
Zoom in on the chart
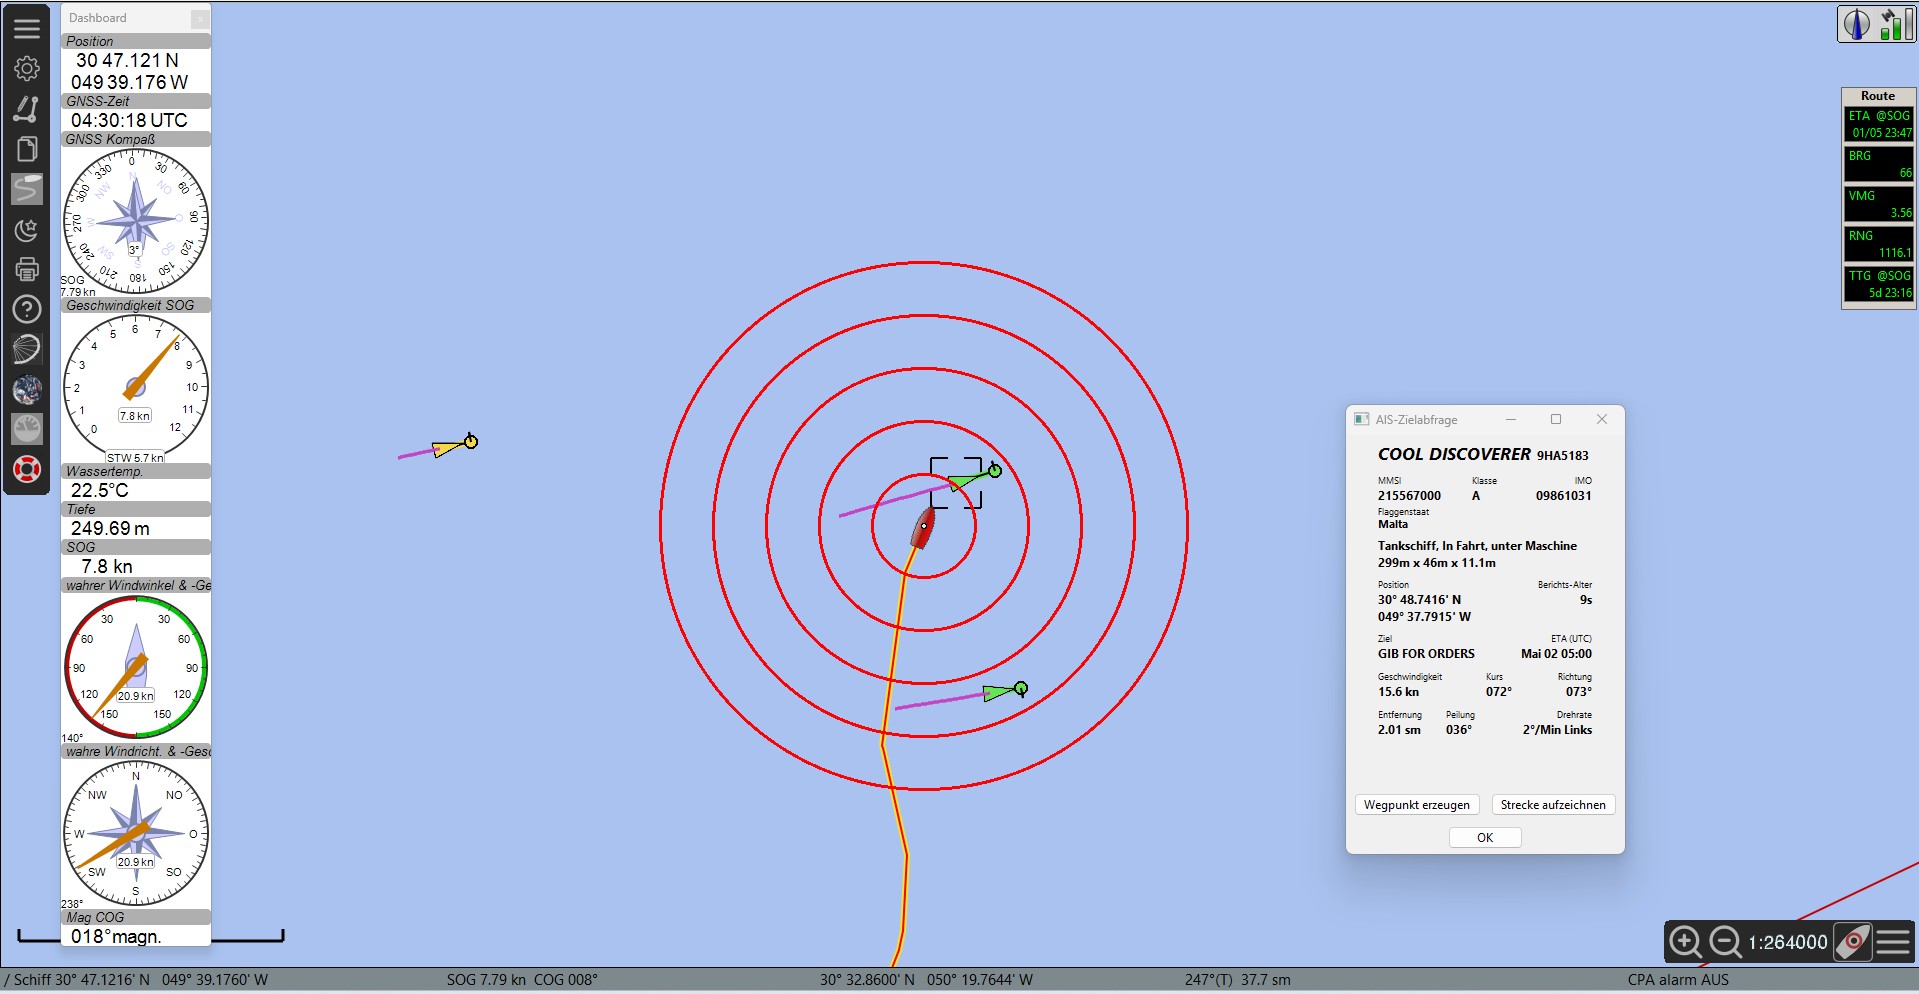pyautogui.click(x=1685, y=942)
